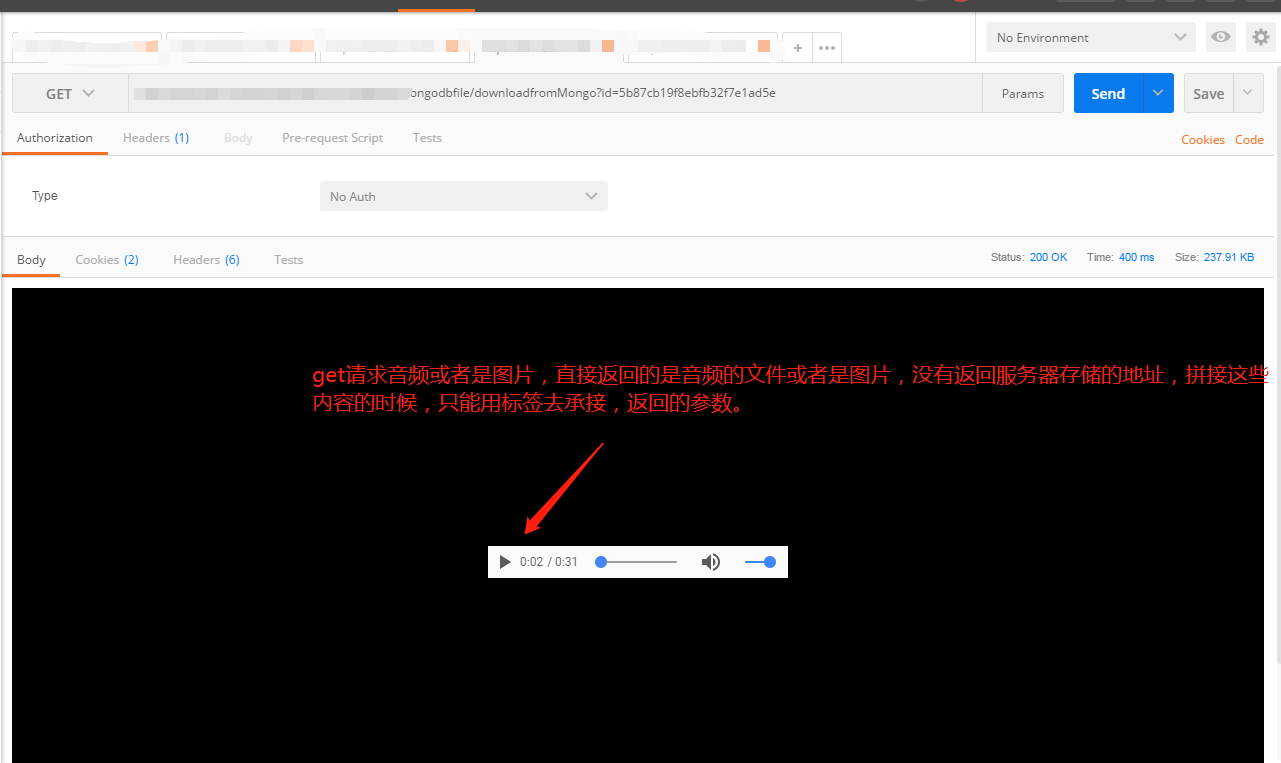
Task: Open the Params editor
Action: pyautogui.click(x=1023, y=93)
